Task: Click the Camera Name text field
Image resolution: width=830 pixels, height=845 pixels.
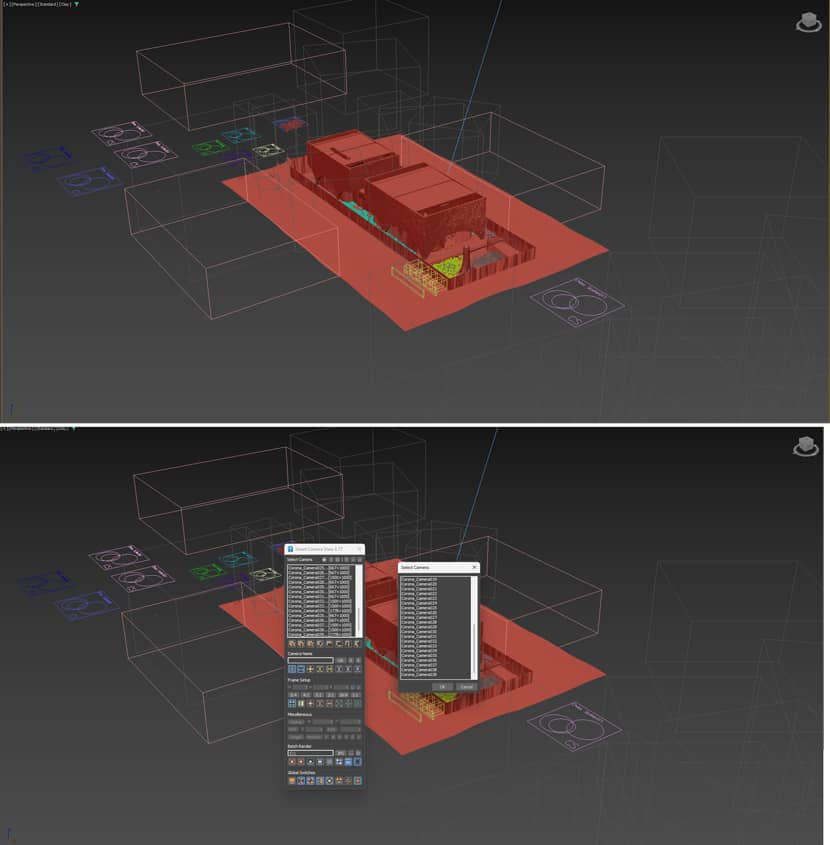Action: click(311, 661)
